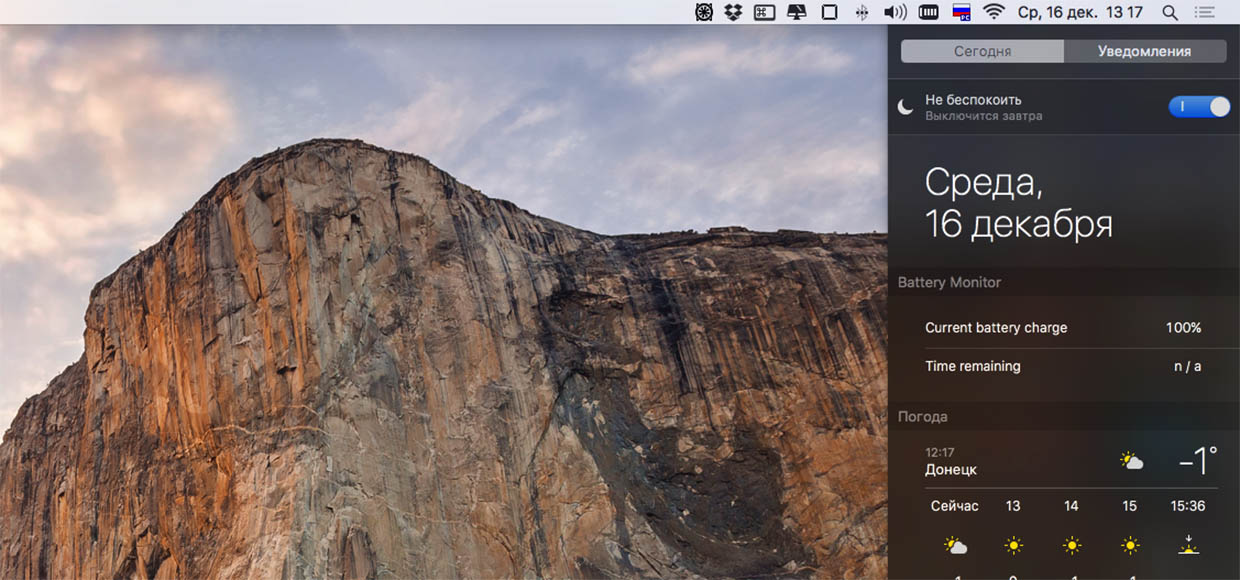Click the command-key shortcut menu bar icon
The image size is (1240, 580).
(x=765, y=12)
